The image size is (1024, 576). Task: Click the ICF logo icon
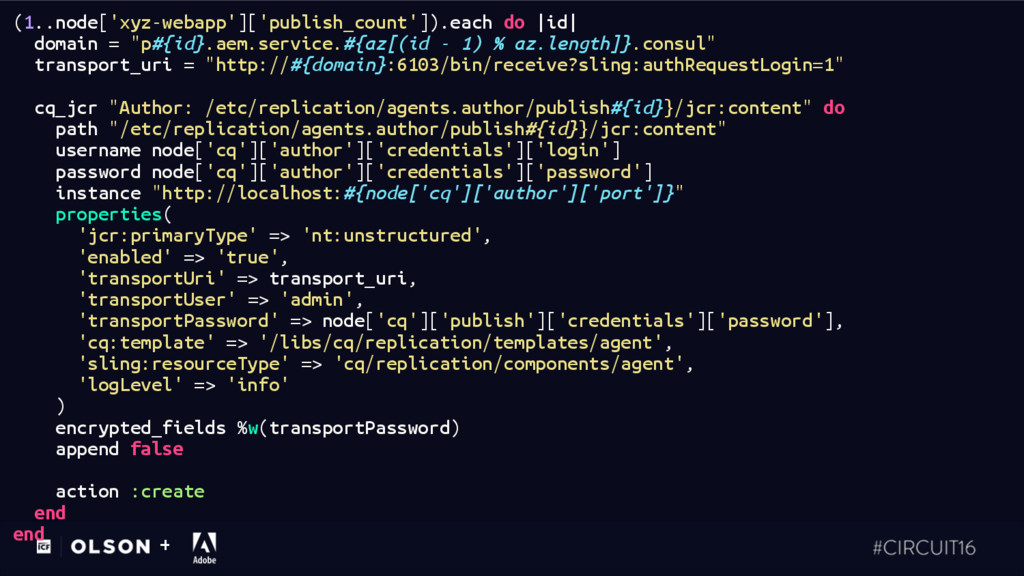click(44, 547)
